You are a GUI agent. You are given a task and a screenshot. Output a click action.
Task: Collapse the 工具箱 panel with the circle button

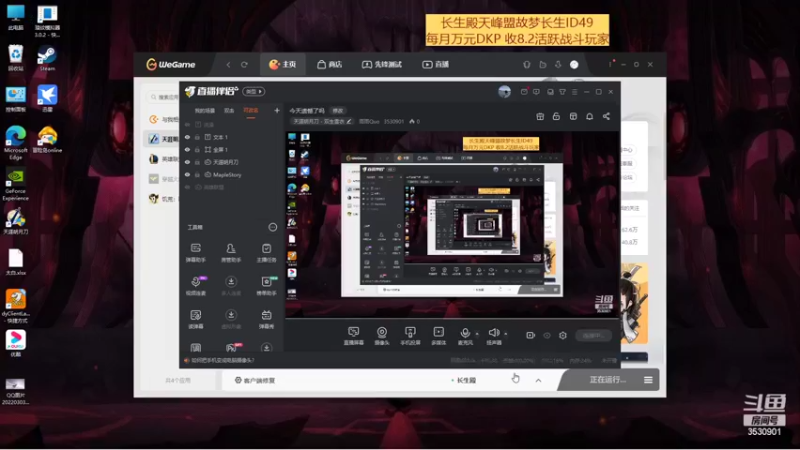pyautogui.click(x=272, y=227)
